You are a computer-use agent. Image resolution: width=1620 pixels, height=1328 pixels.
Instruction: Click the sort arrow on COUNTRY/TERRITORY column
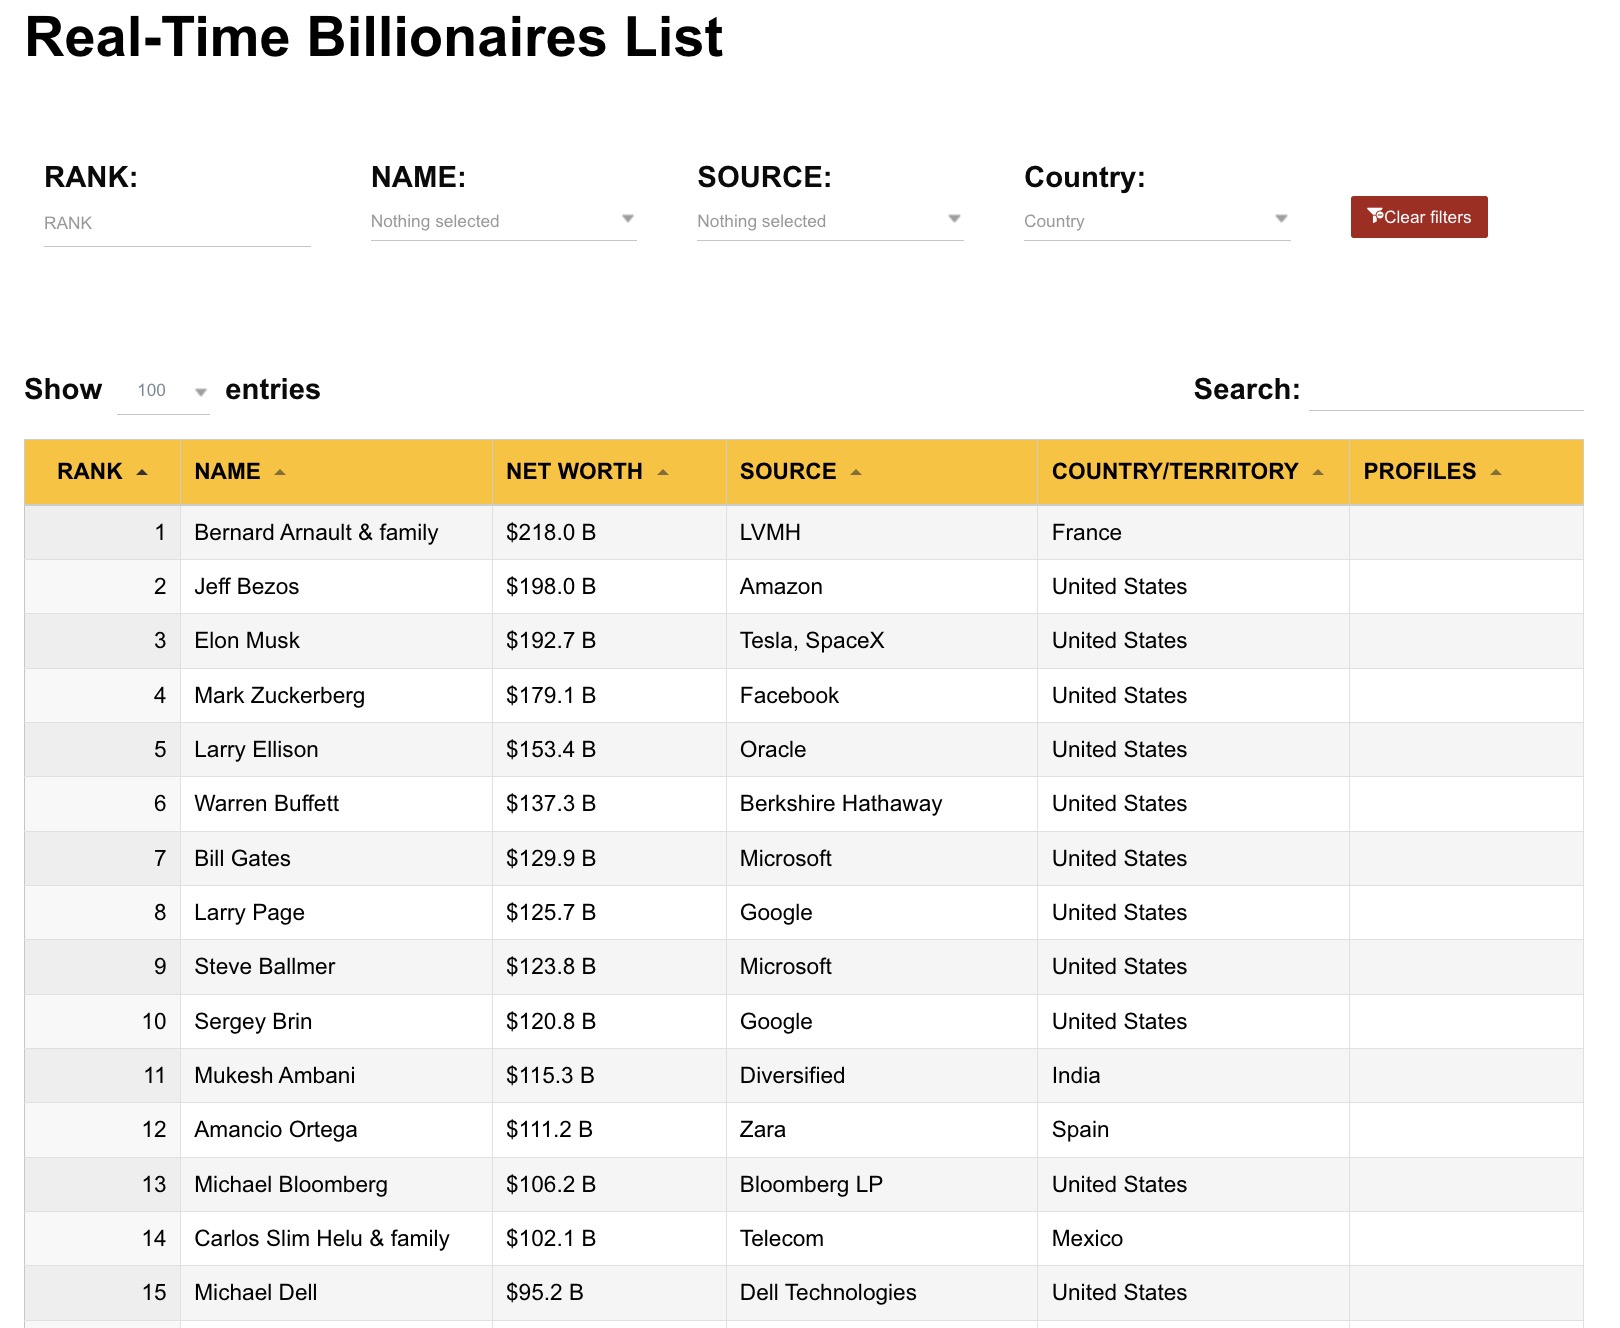click(x=1317, y=470)
